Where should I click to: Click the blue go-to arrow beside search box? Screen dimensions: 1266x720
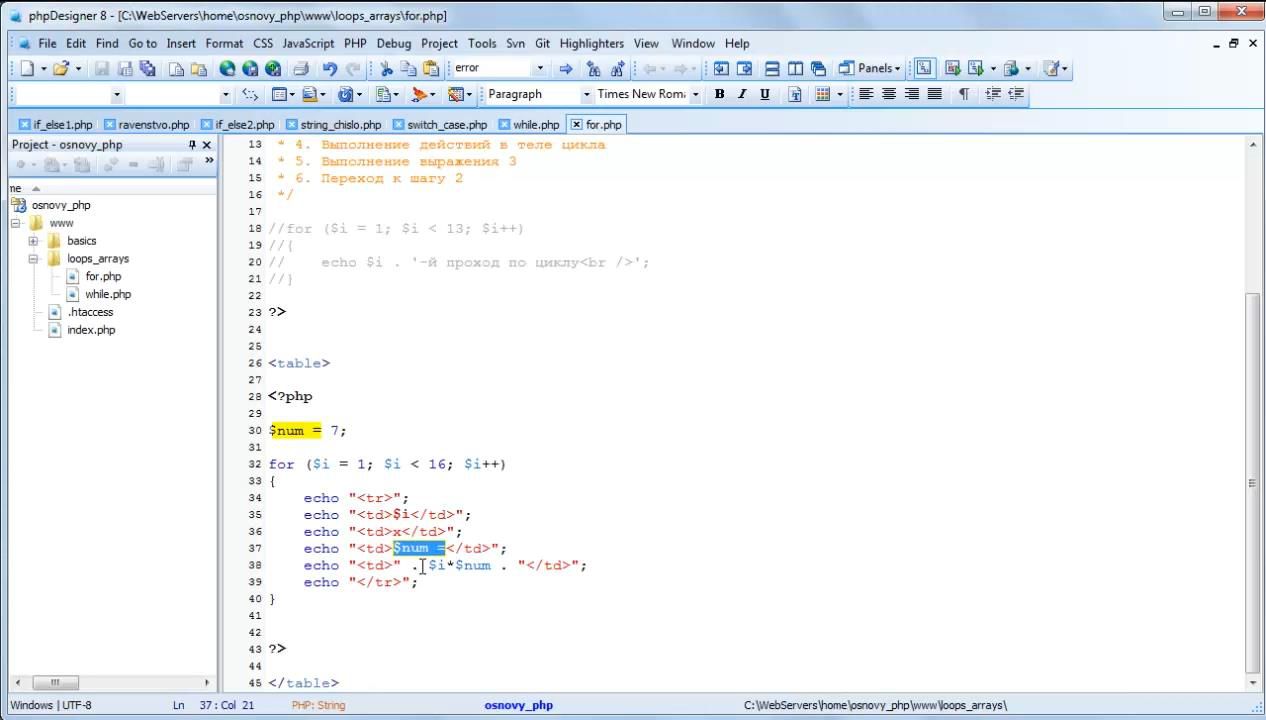pyautogui.click(x=566, y=69)
